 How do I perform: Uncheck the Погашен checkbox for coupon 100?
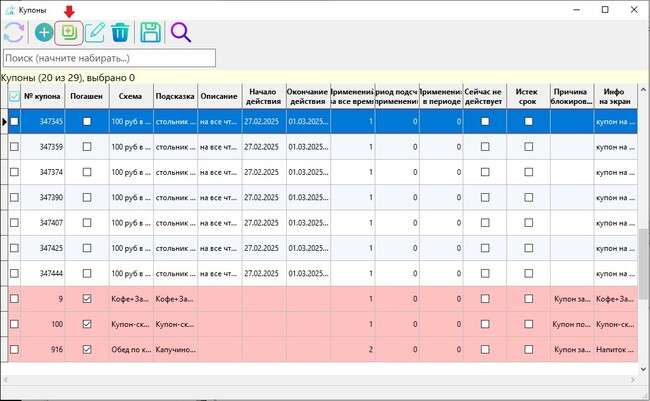tap(87, 324)
